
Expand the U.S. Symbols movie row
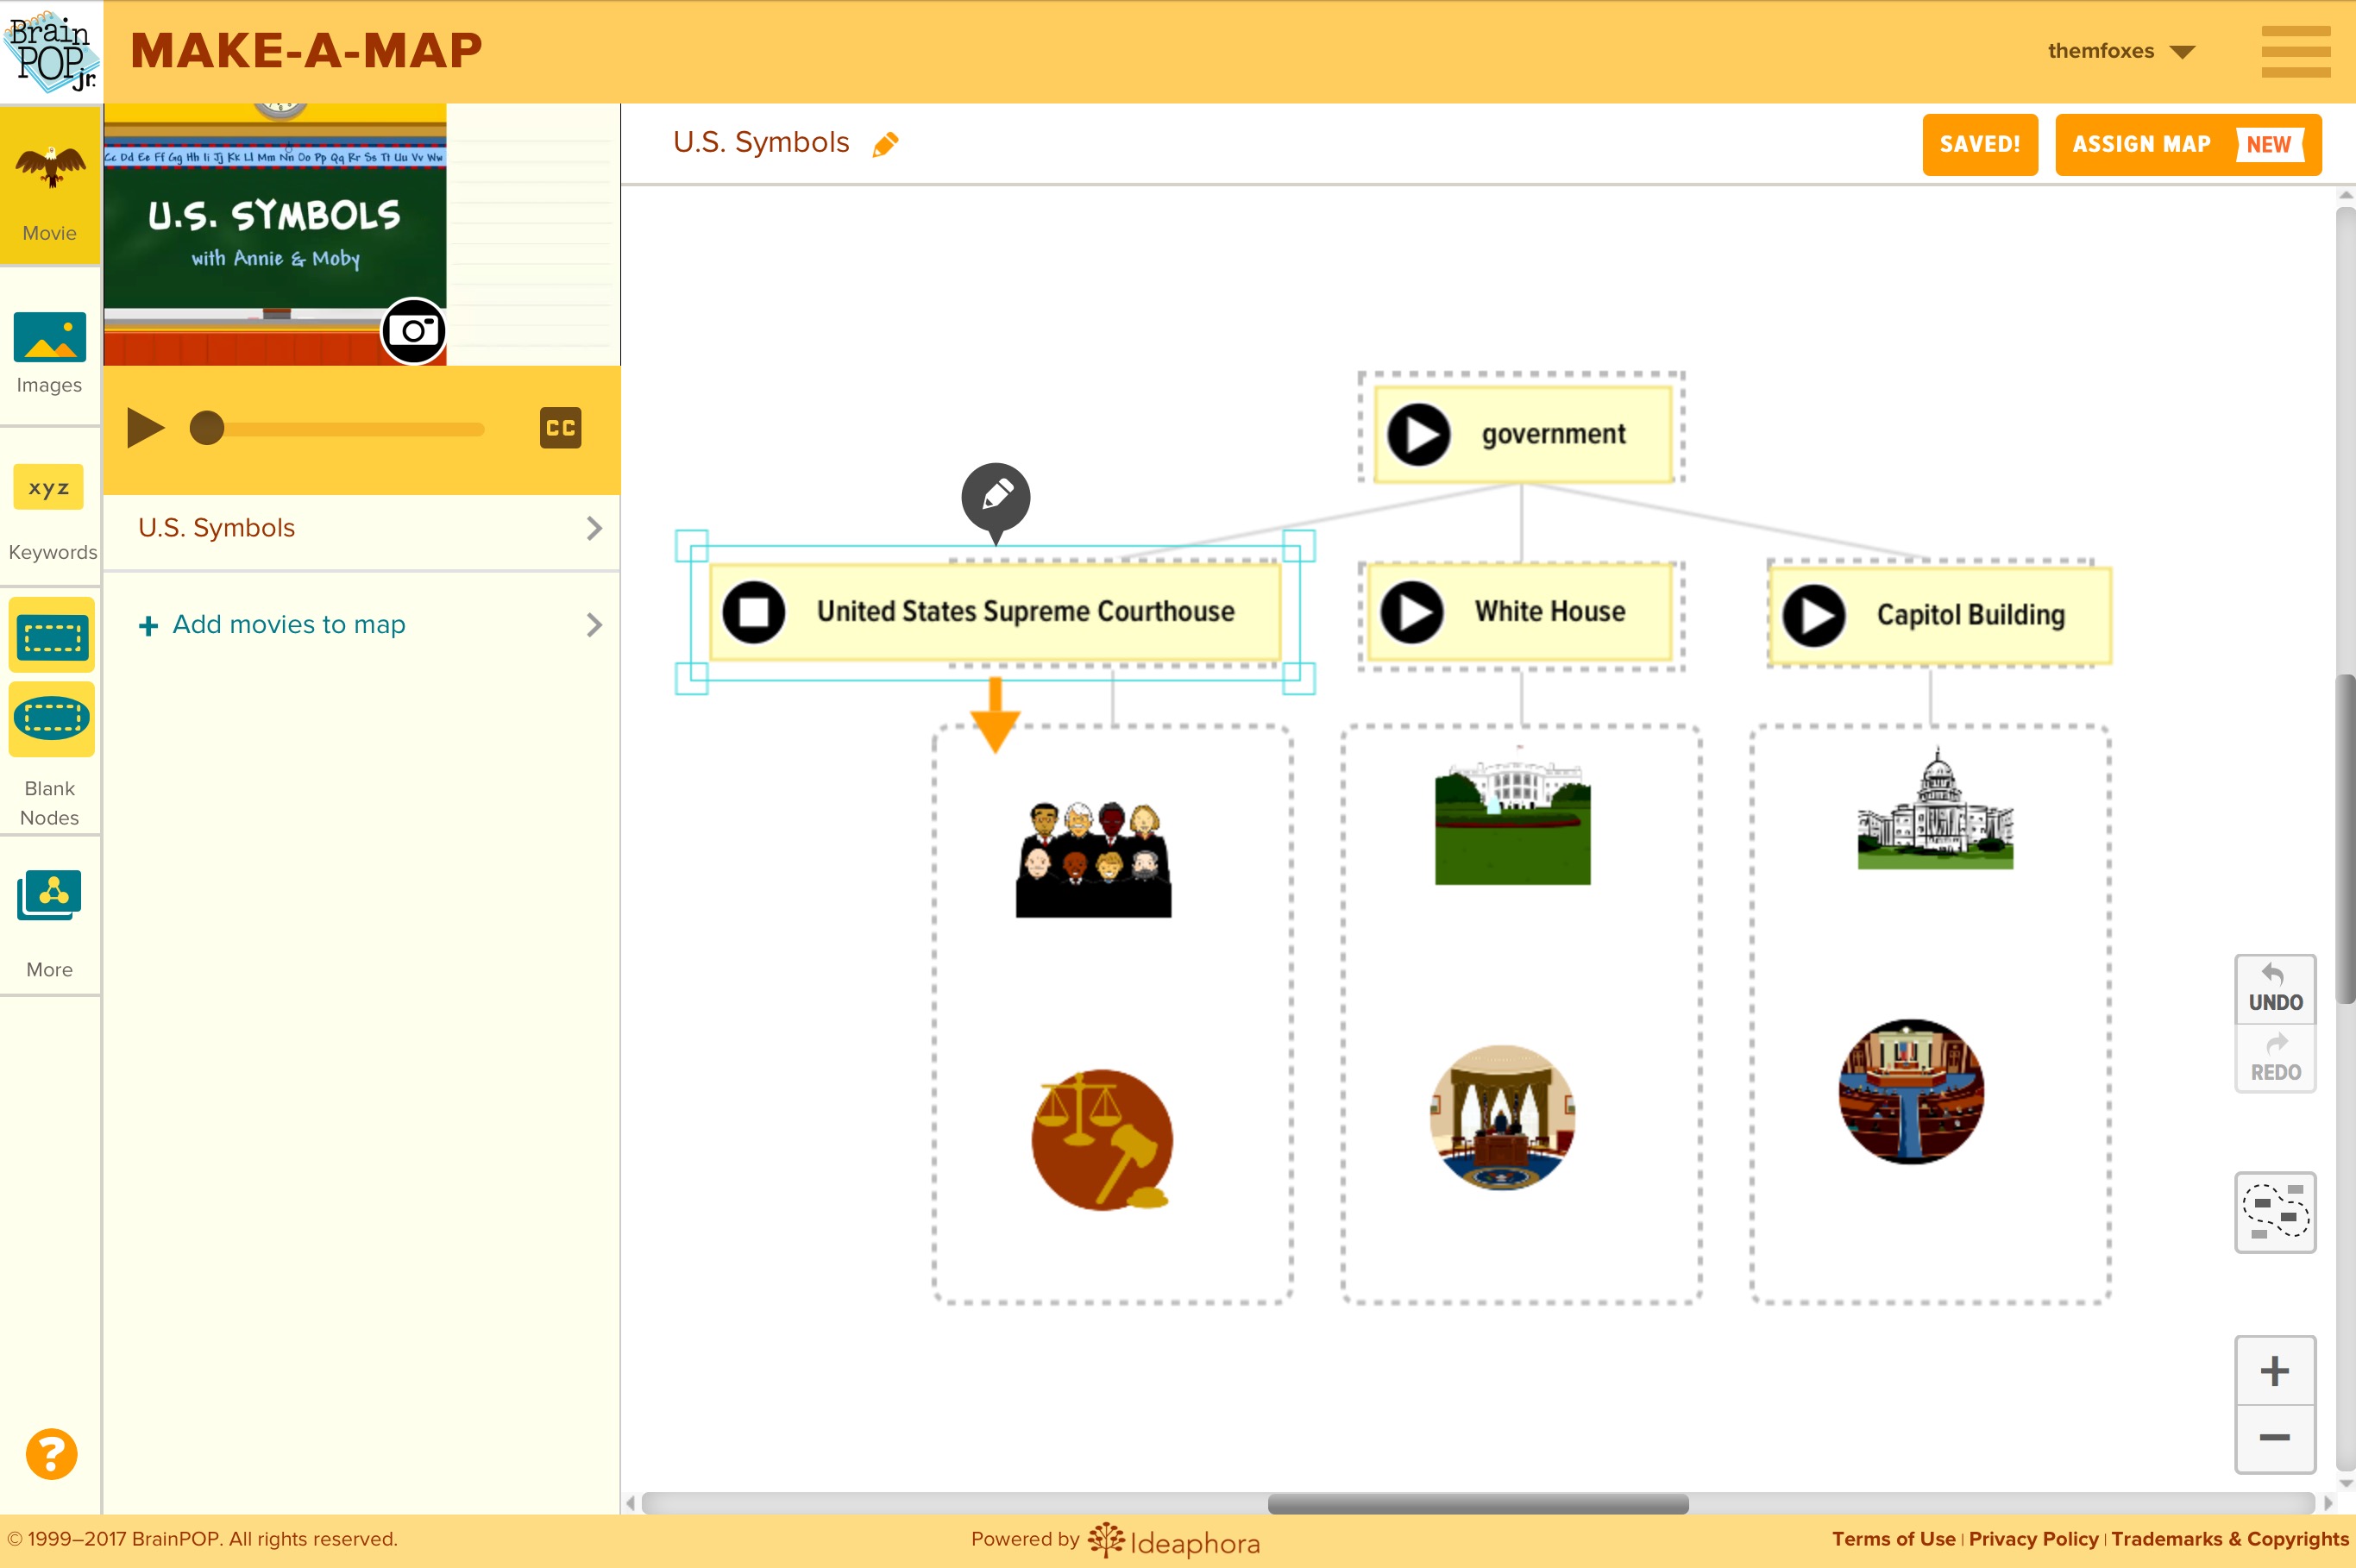(x=361, y=528)
